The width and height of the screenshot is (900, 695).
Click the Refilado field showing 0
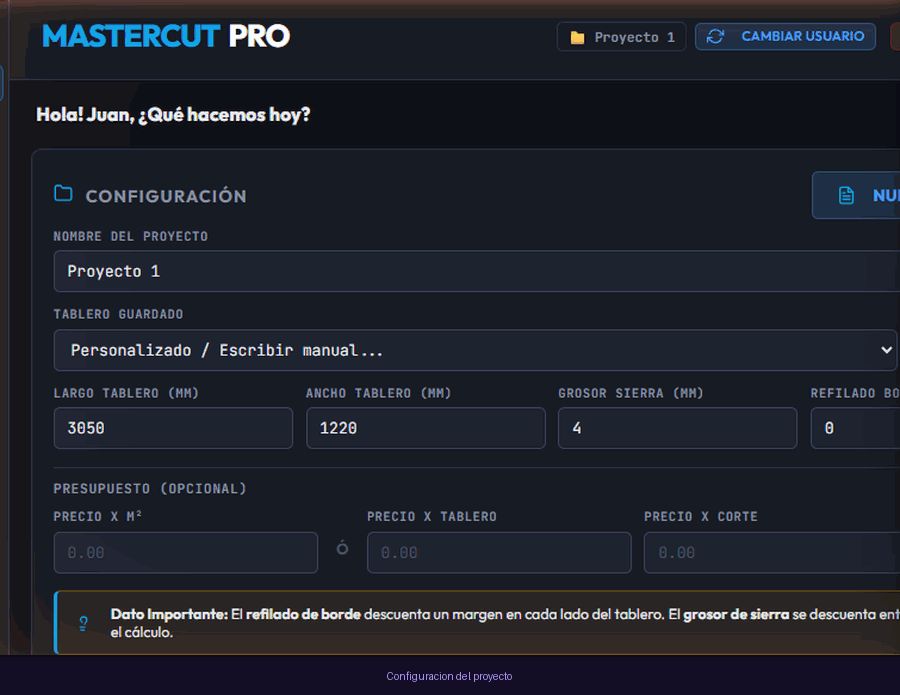[x=855, y=428]
